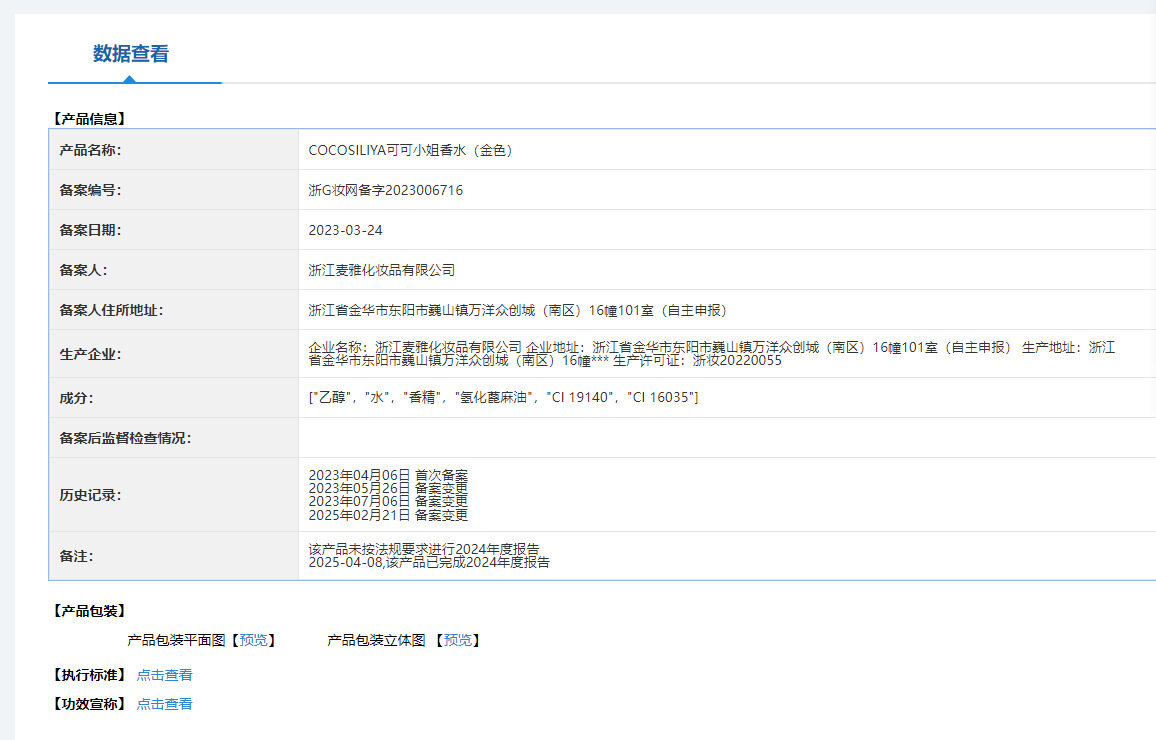Click the 产品包装平面图 label text
Image resolution: width=1156 pixels, height=740 pixels.
pyautogui.click(x=176, y=640)
